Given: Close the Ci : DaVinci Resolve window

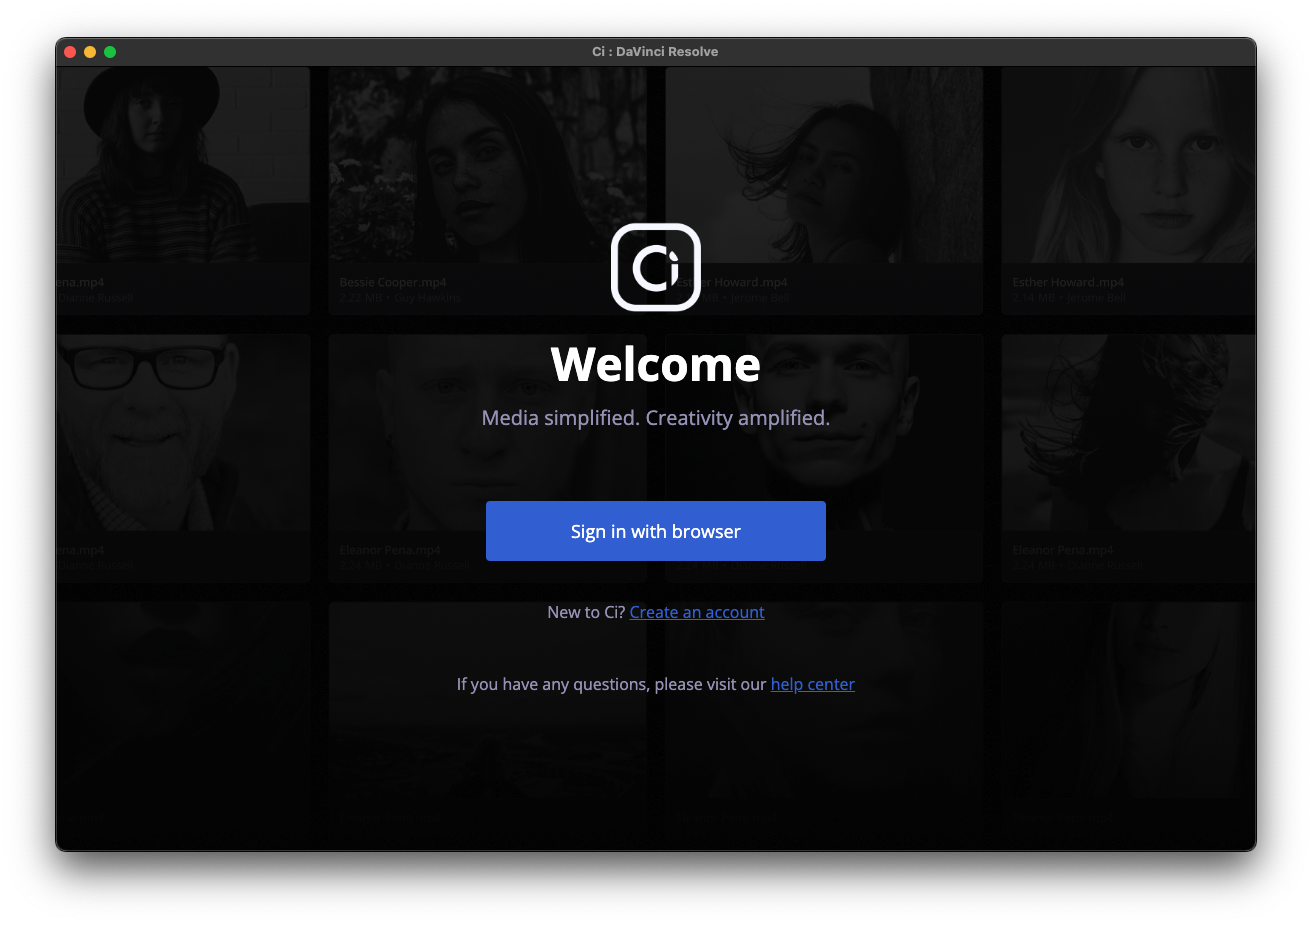Looking at the screenshot, I should coord(70,52).
